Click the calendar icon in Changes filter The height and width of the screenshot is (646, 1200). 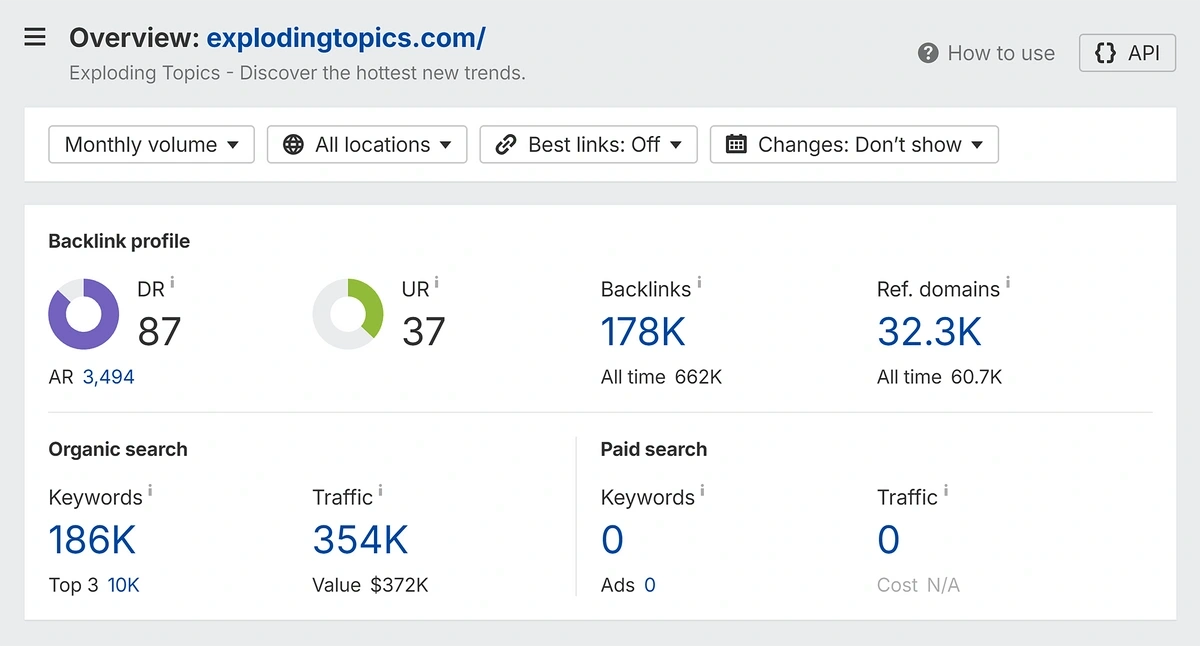736,145
